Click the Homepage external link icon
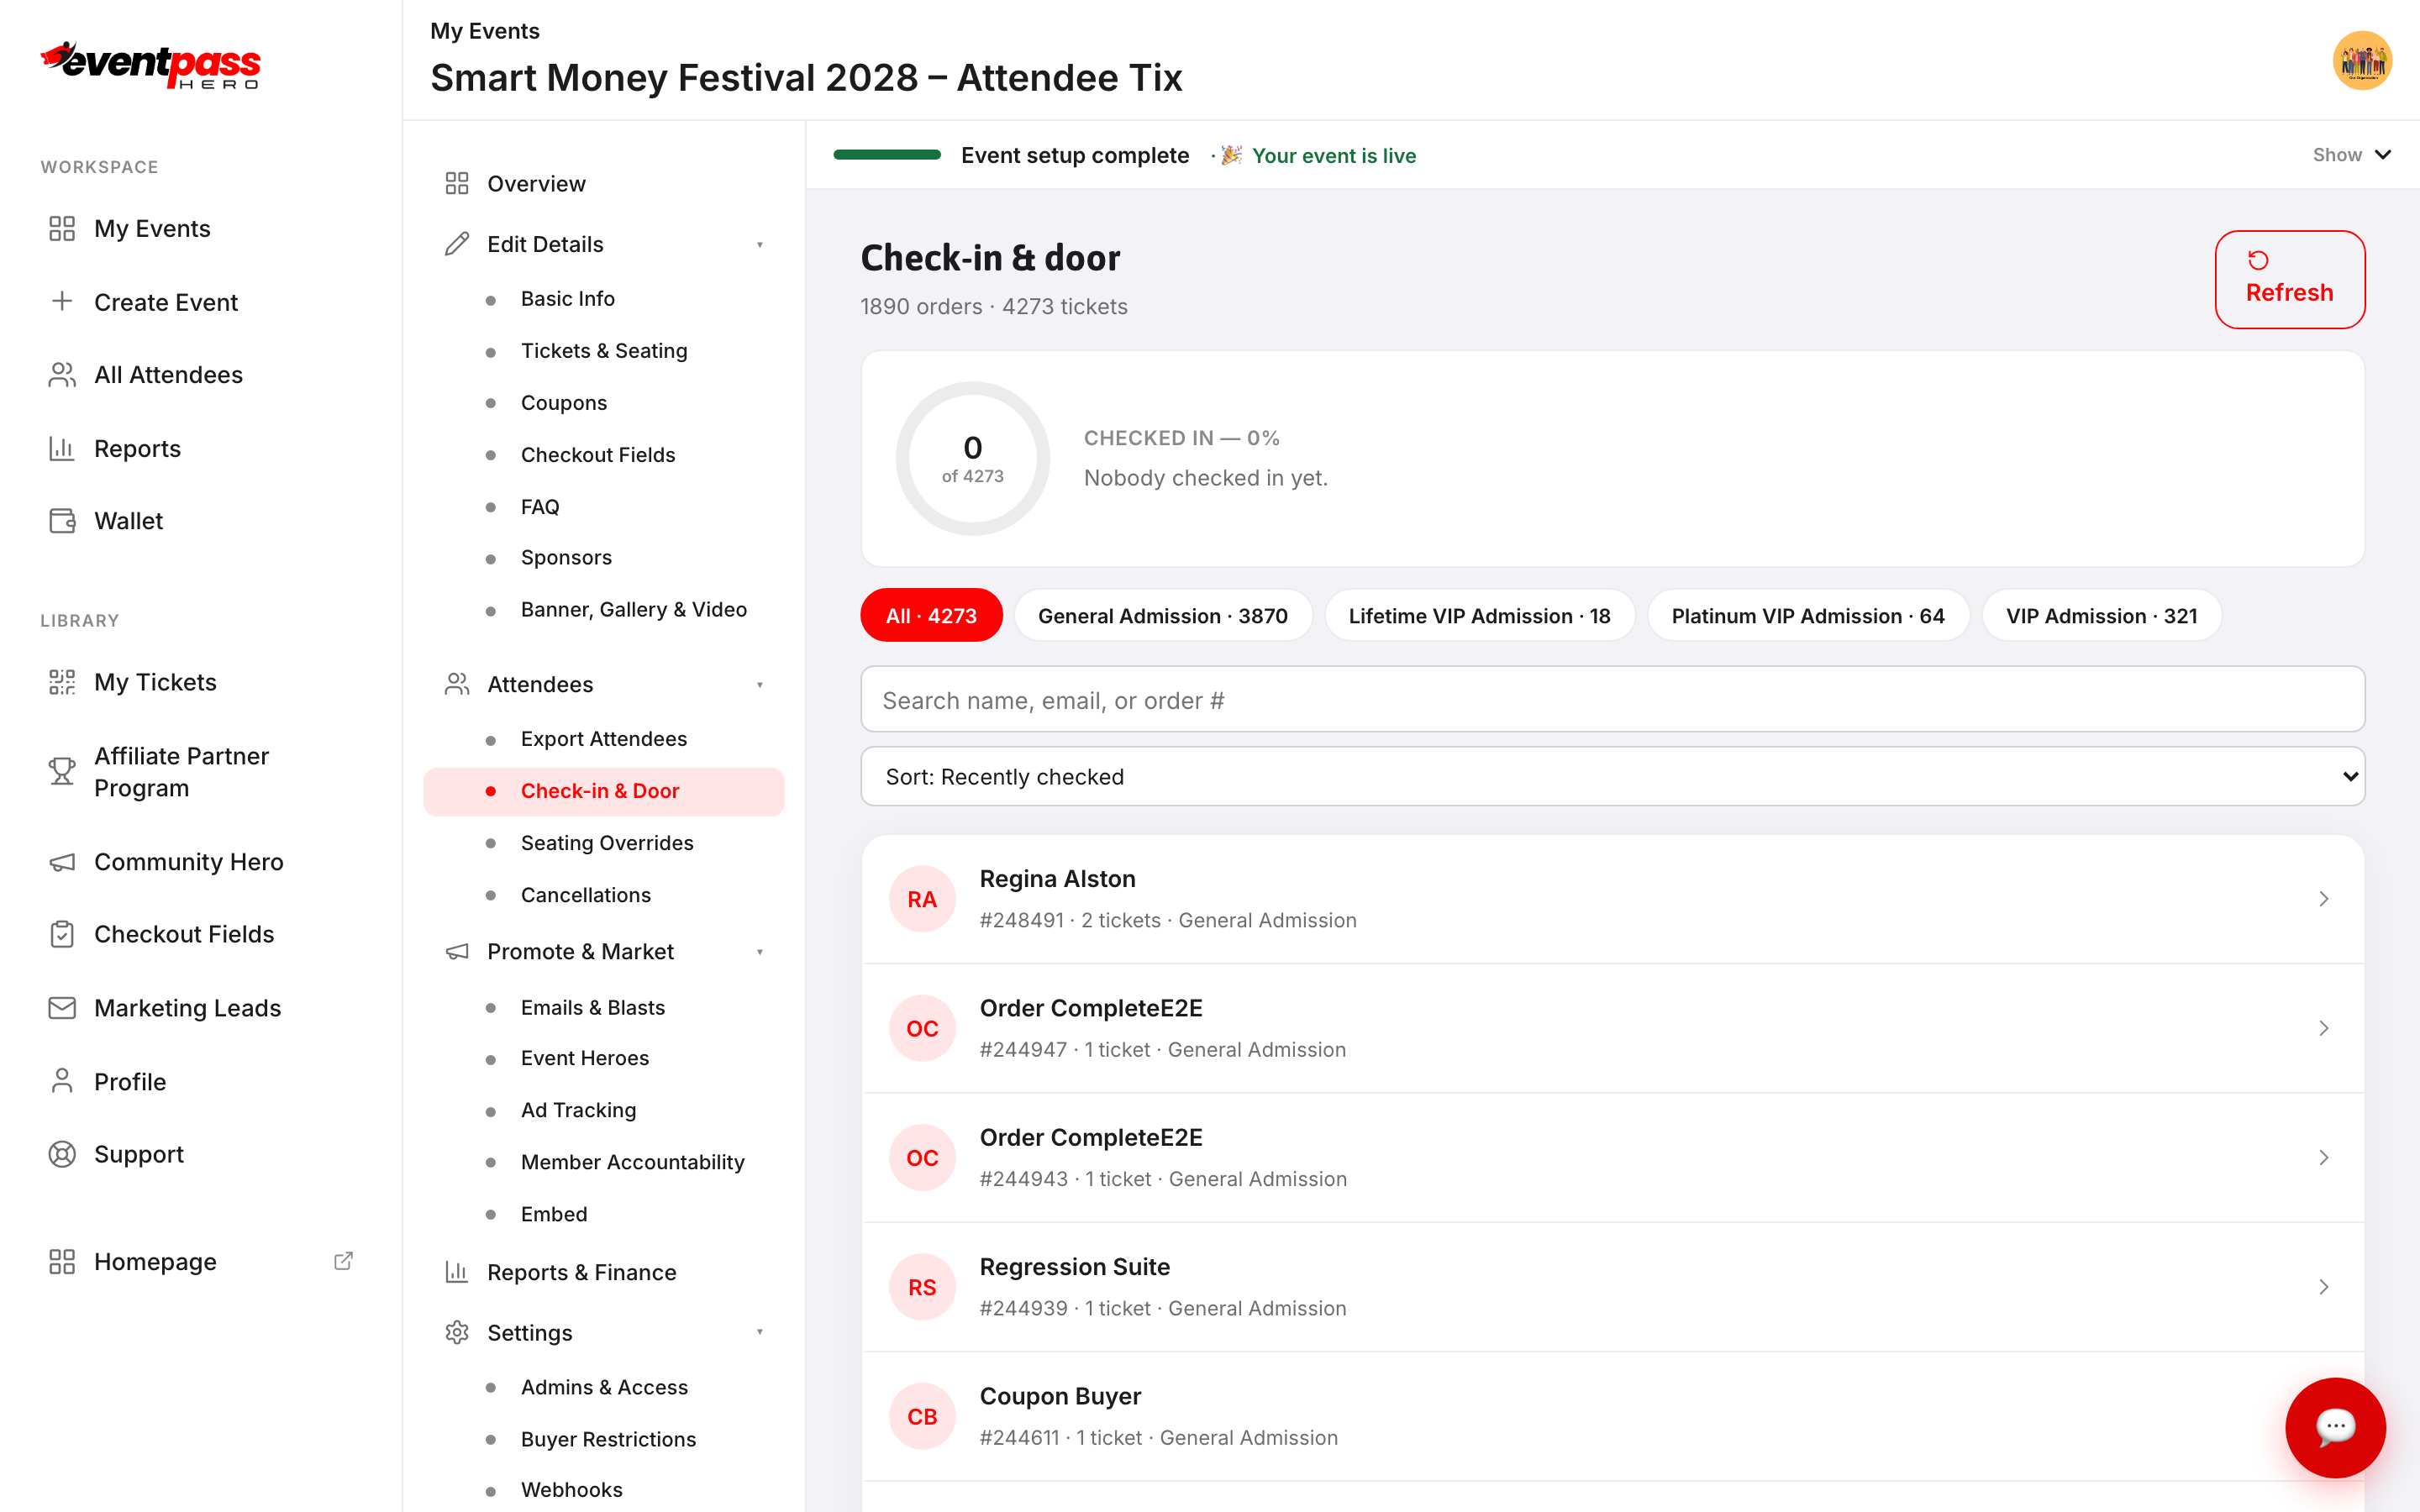 coord(343,1261)
